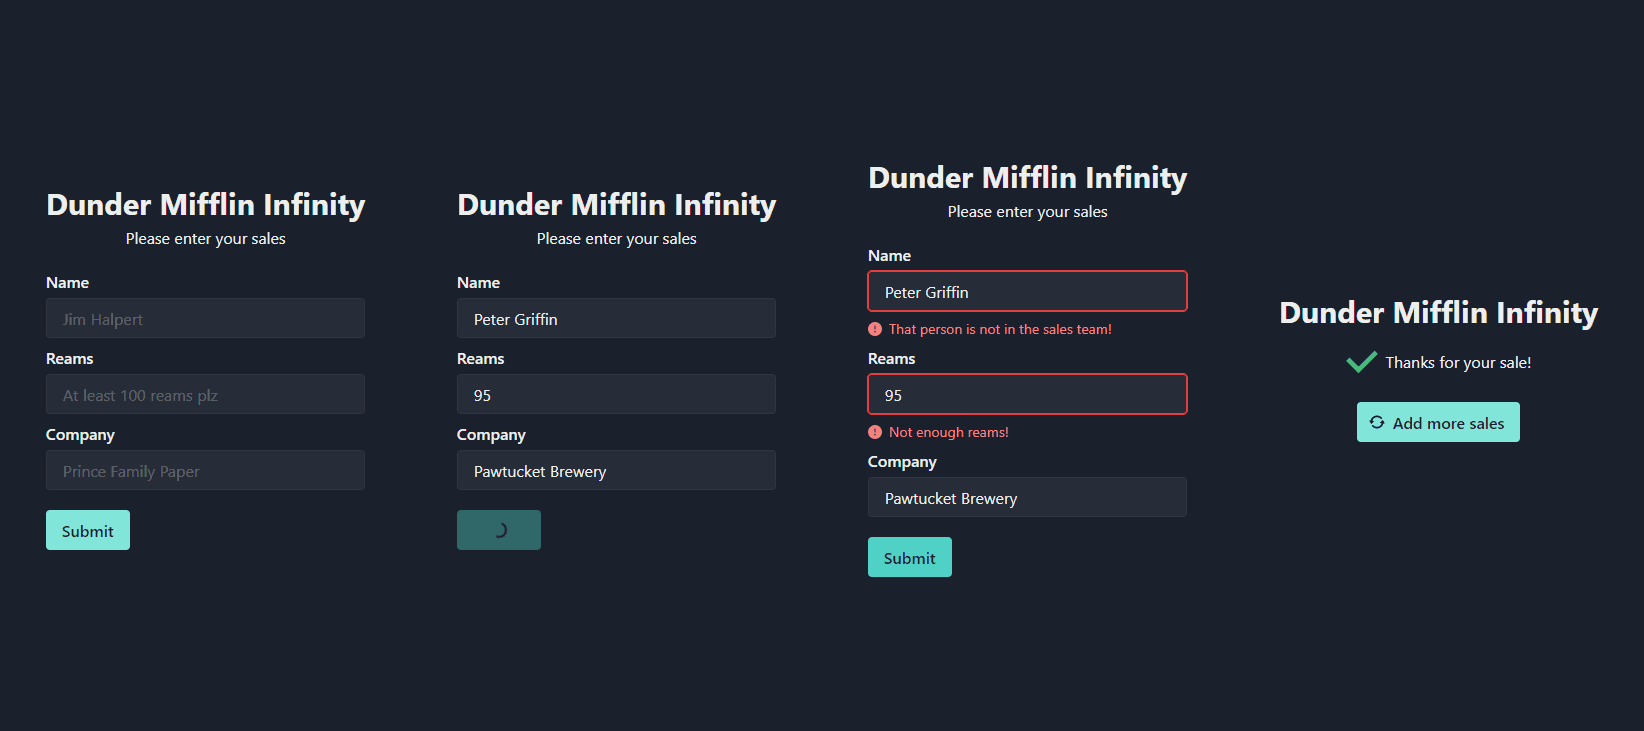Focus the Pawtucket Brewery field in the loading form
Screen dimensions: 1644x731
coord(616,470)
